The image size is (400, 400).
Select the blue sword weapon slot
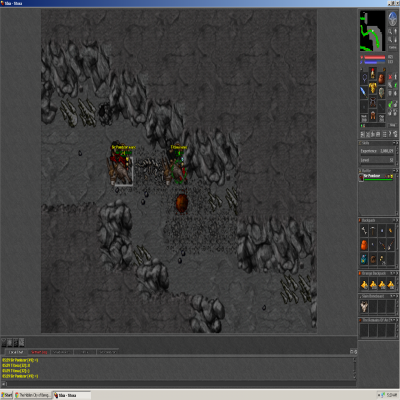pyautogui.click(x=364, y=92)
